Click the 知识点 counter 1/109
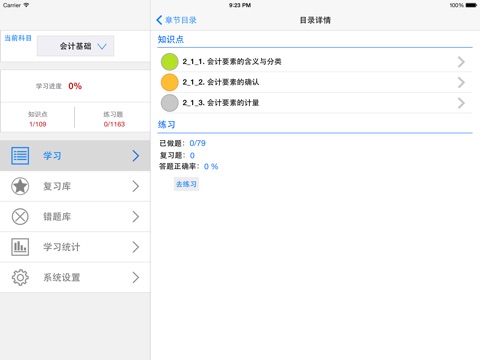Screen dimensions: 480x360 38,124
